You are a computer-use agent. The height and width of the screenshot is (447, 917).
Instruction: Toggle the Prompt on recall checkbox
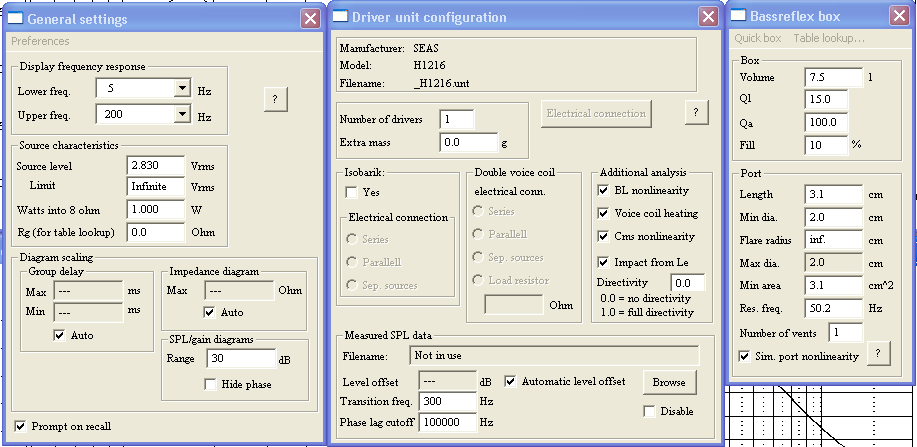coord(20,426)
